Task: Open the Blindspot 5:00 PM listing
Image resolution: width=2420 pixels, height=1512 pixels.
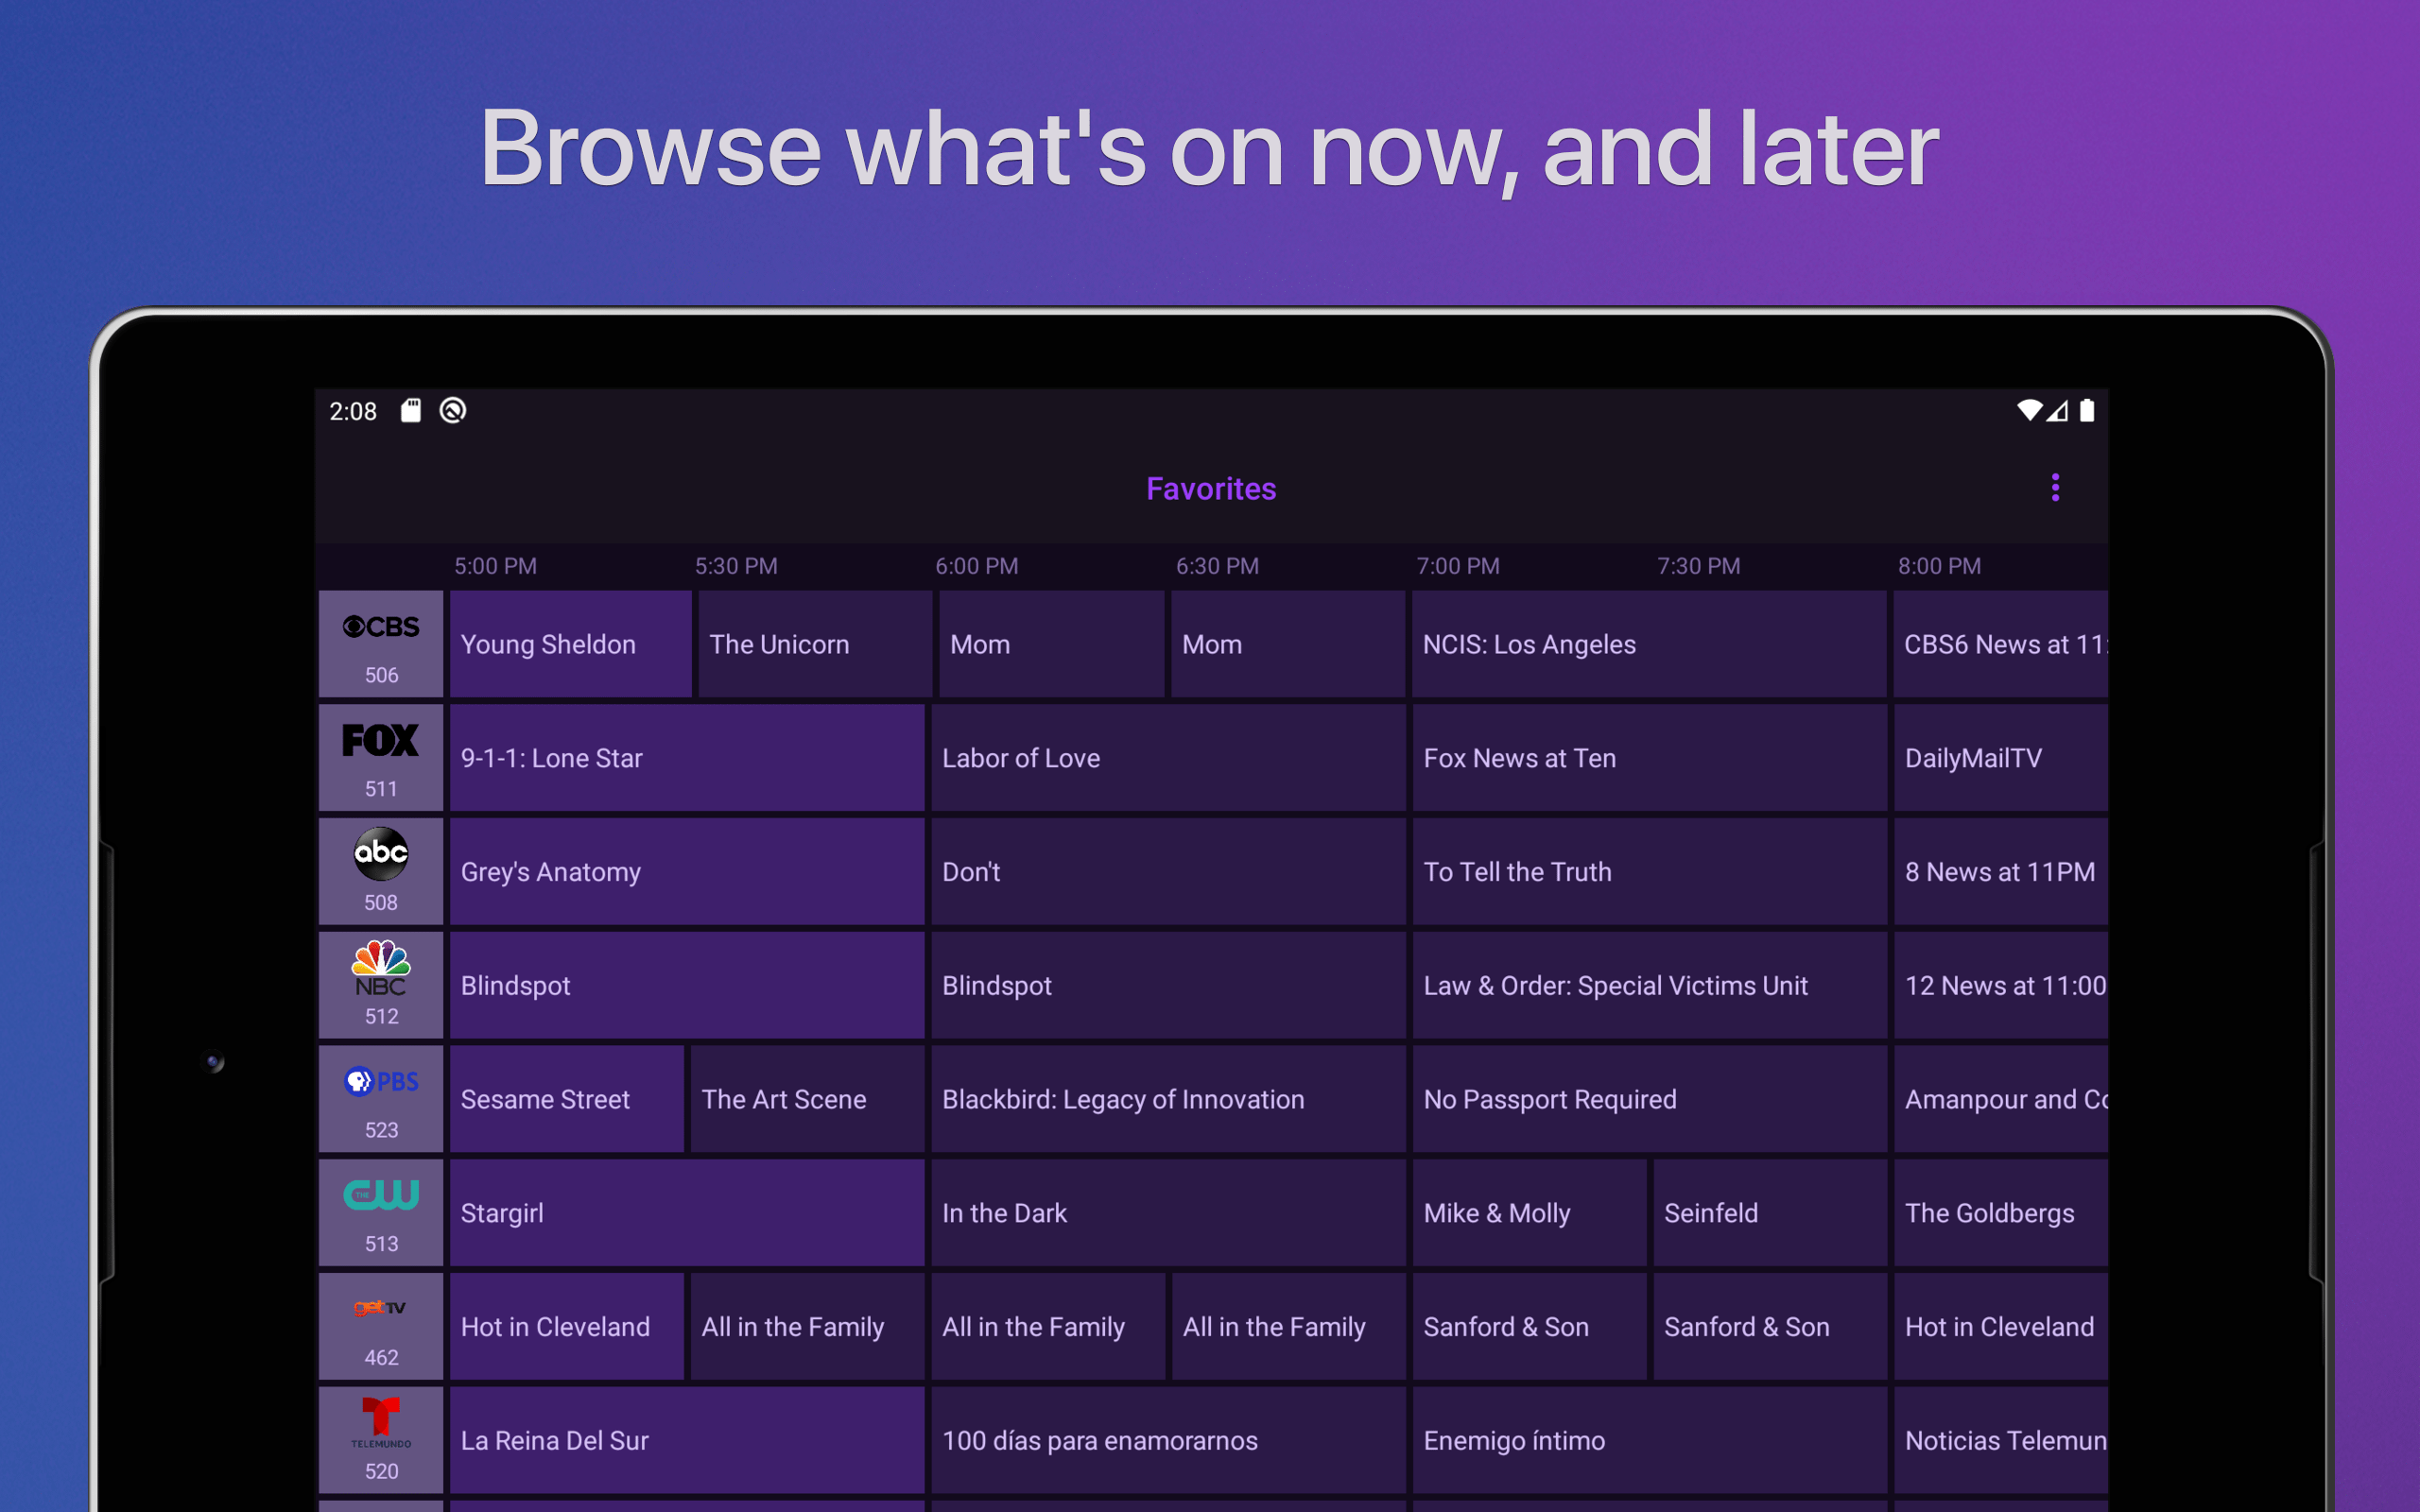Action: pyautogui.click(x=687, y=984)
